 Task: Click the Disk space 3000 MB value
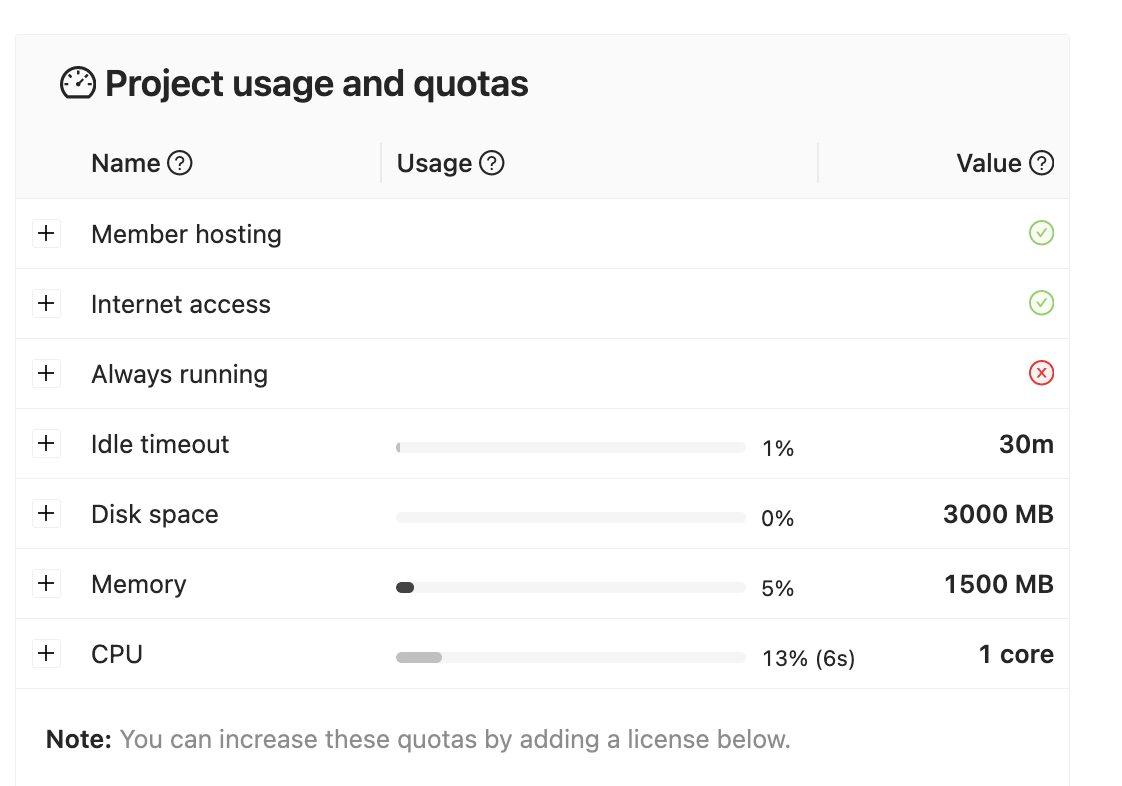pyautogui.click(x=997, y=514)
